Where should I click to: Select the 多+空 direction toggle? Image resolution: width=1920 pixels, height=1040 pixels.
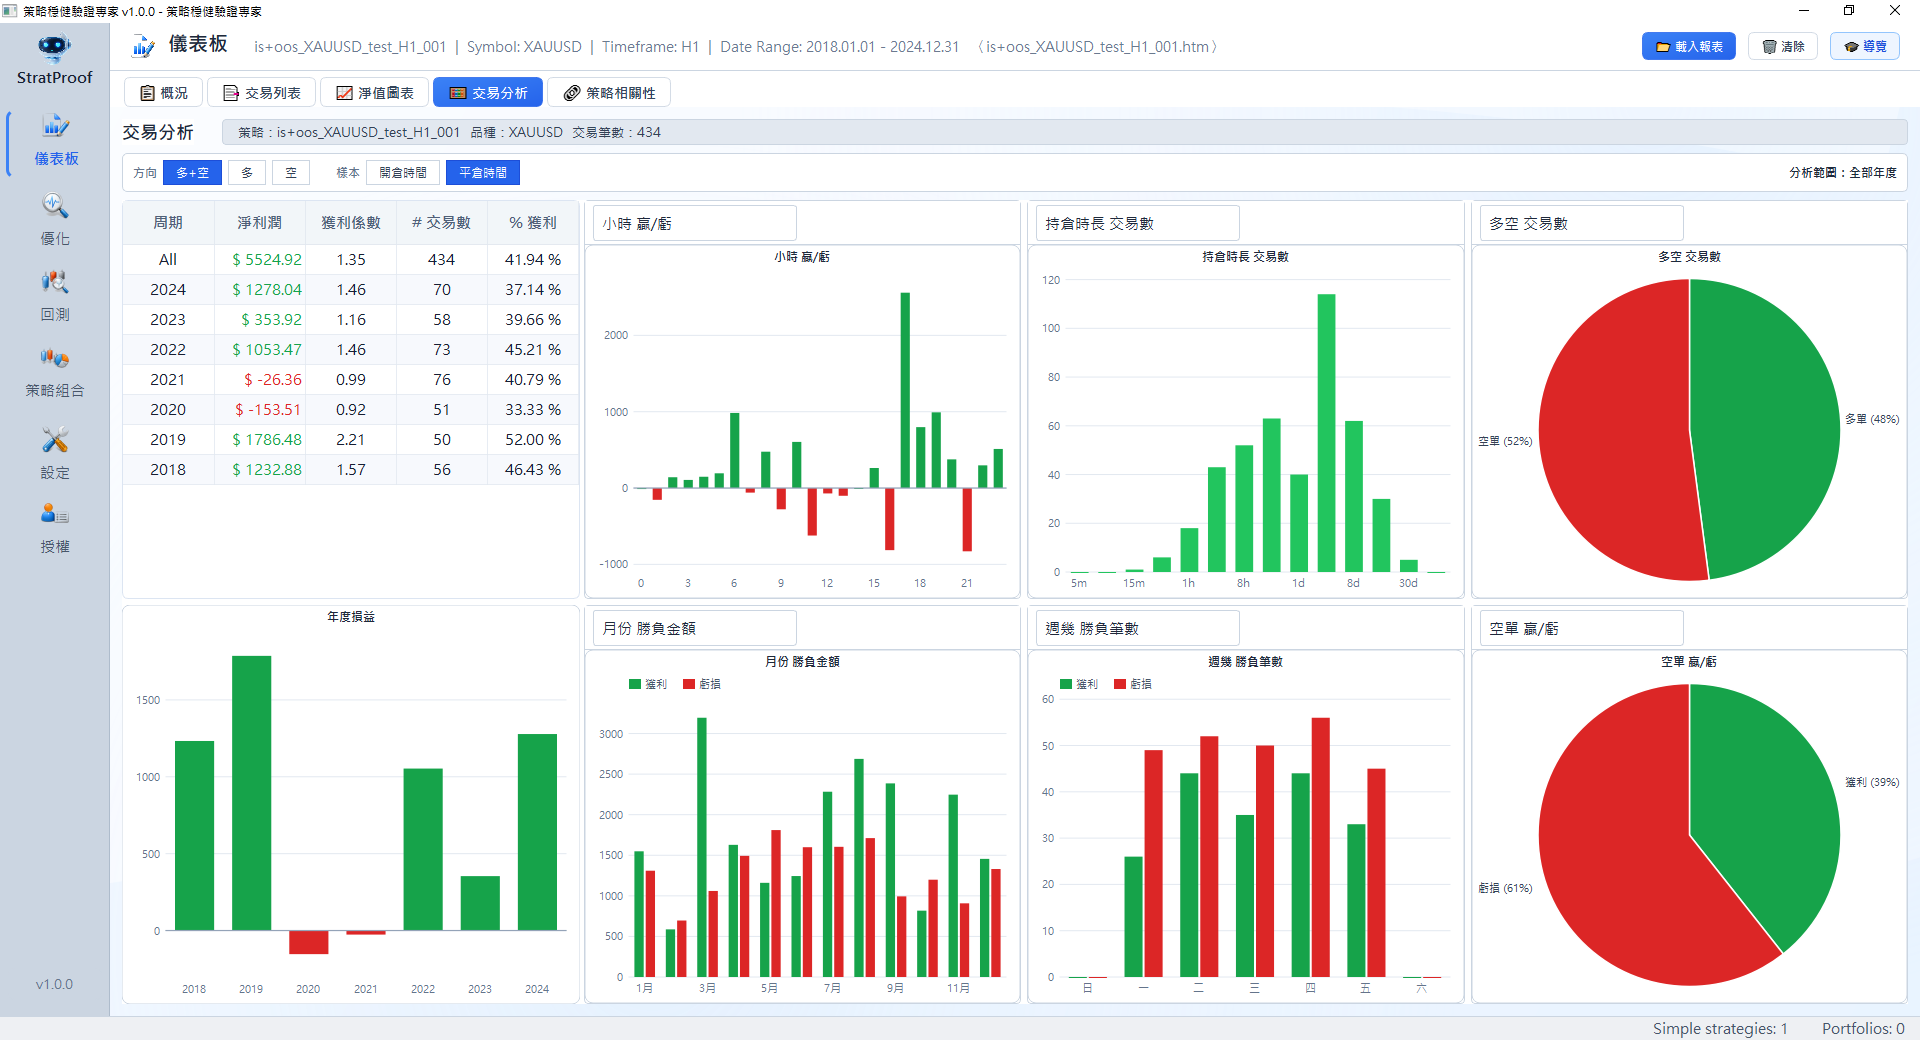click(193, 173)
